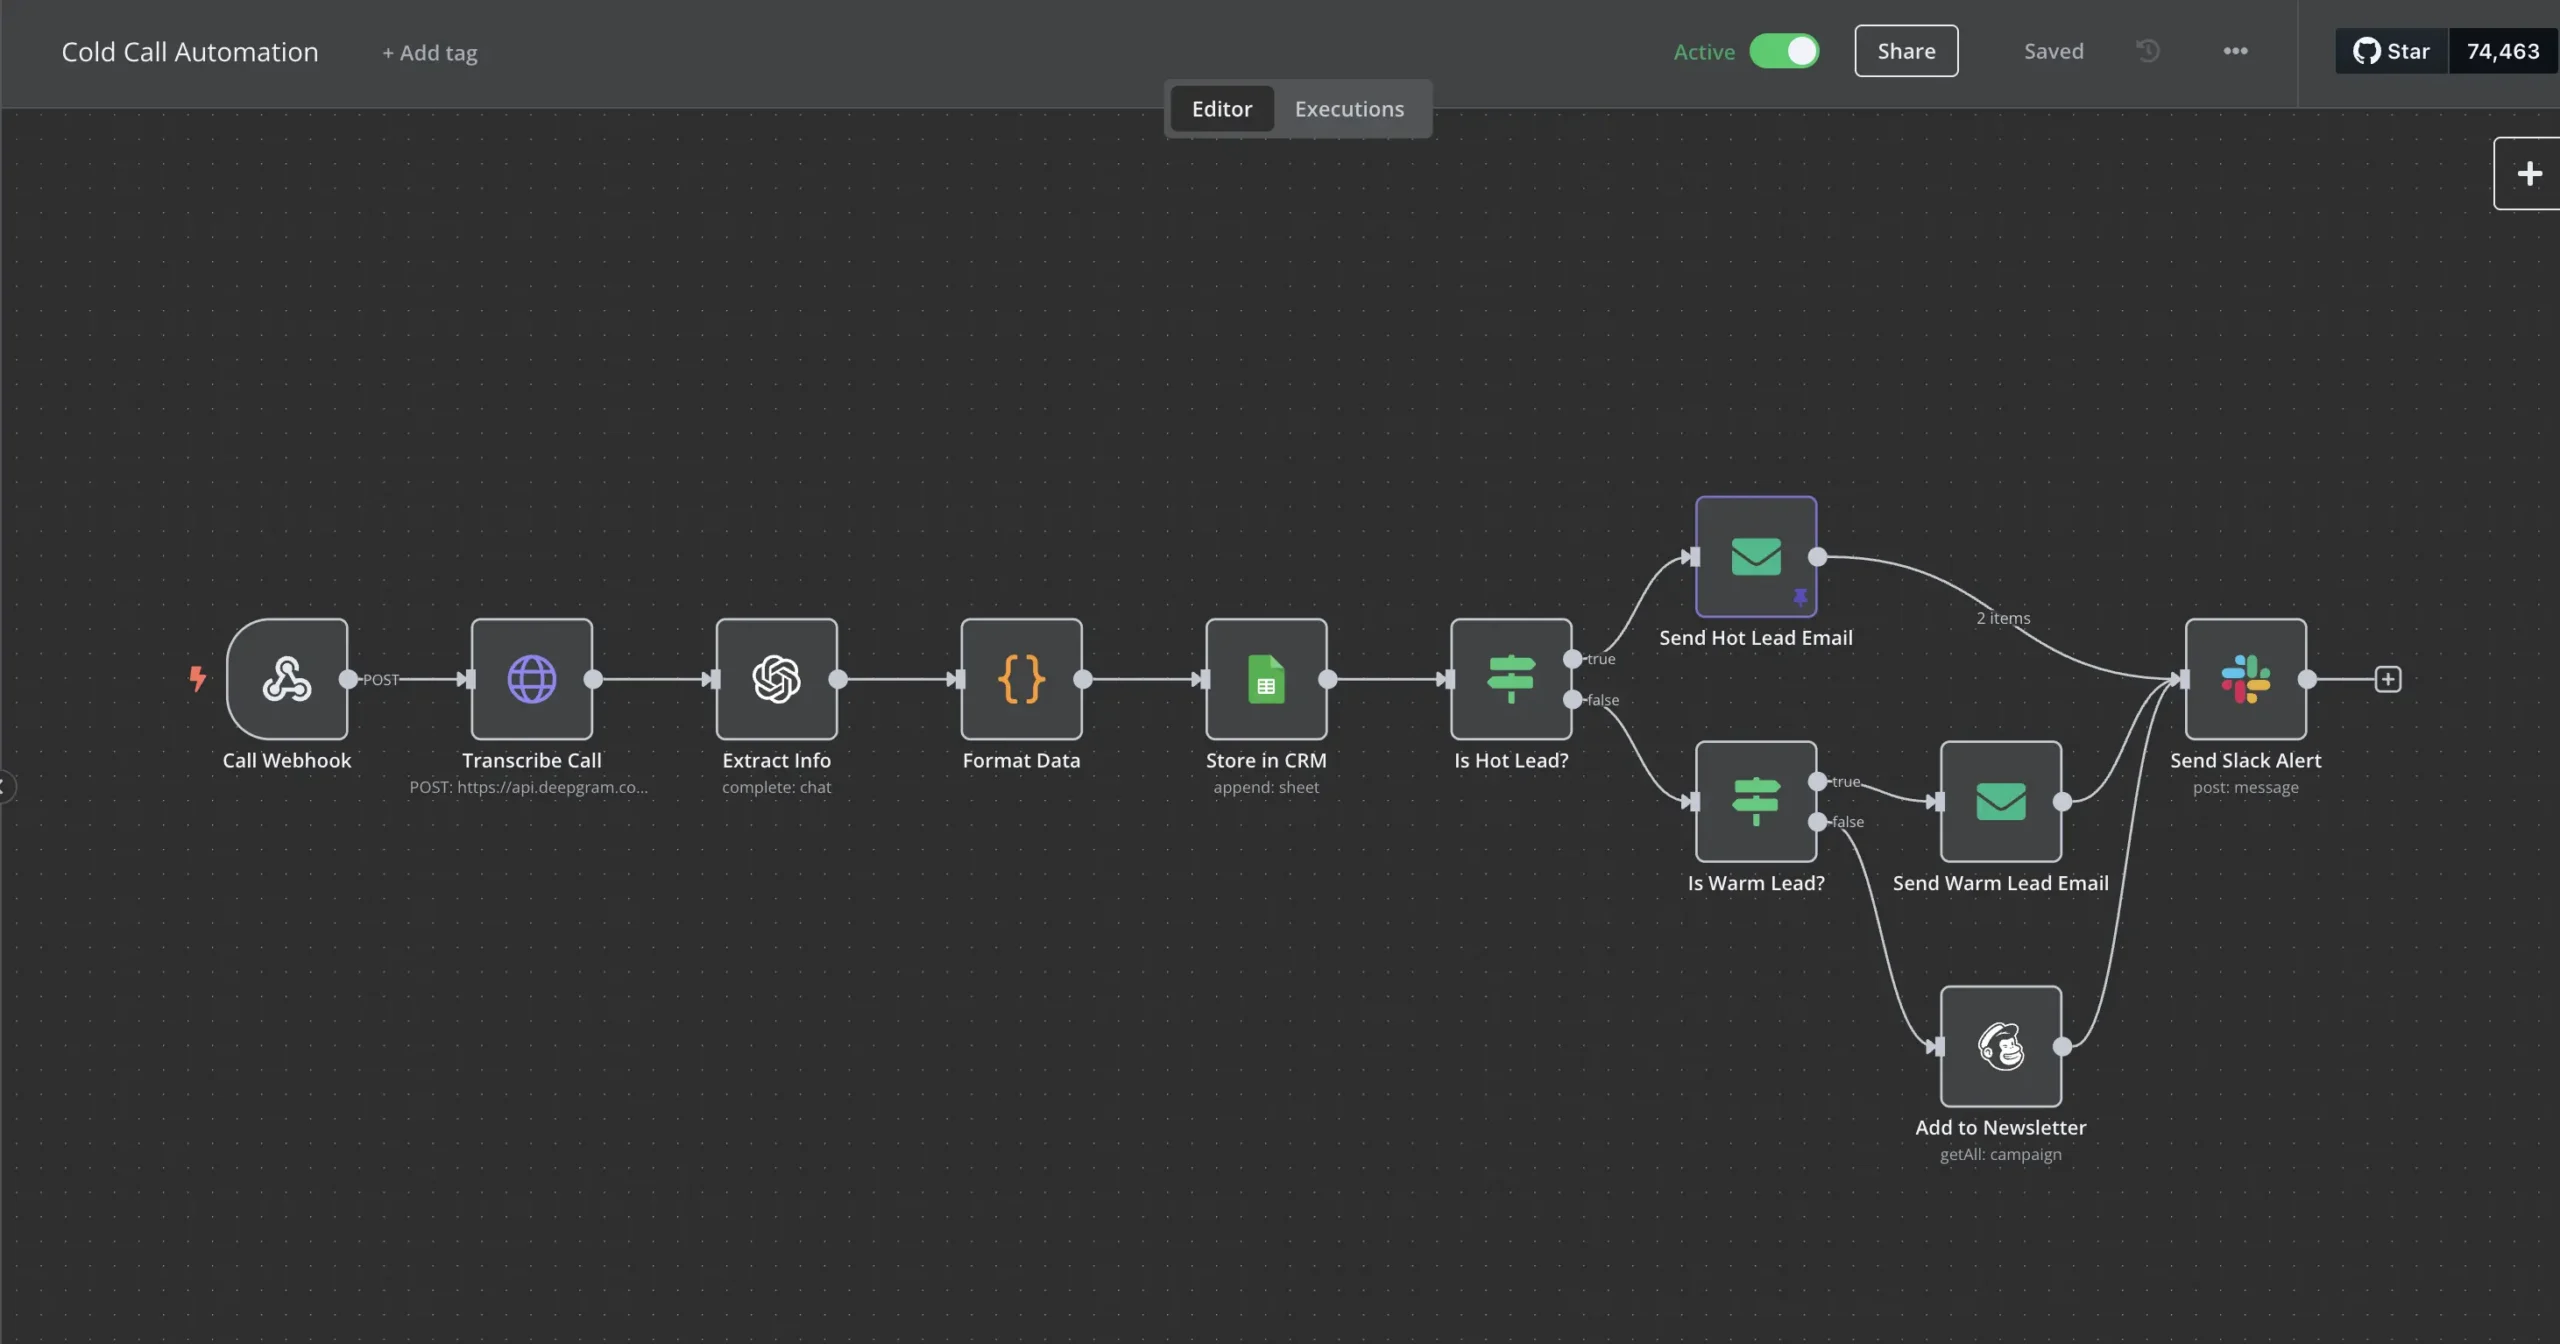Image resolution: width=2560 pixels, height=1344 pixels.
Task: Toggle the workflow Active switch off
Action: (x=1784, y=51)
